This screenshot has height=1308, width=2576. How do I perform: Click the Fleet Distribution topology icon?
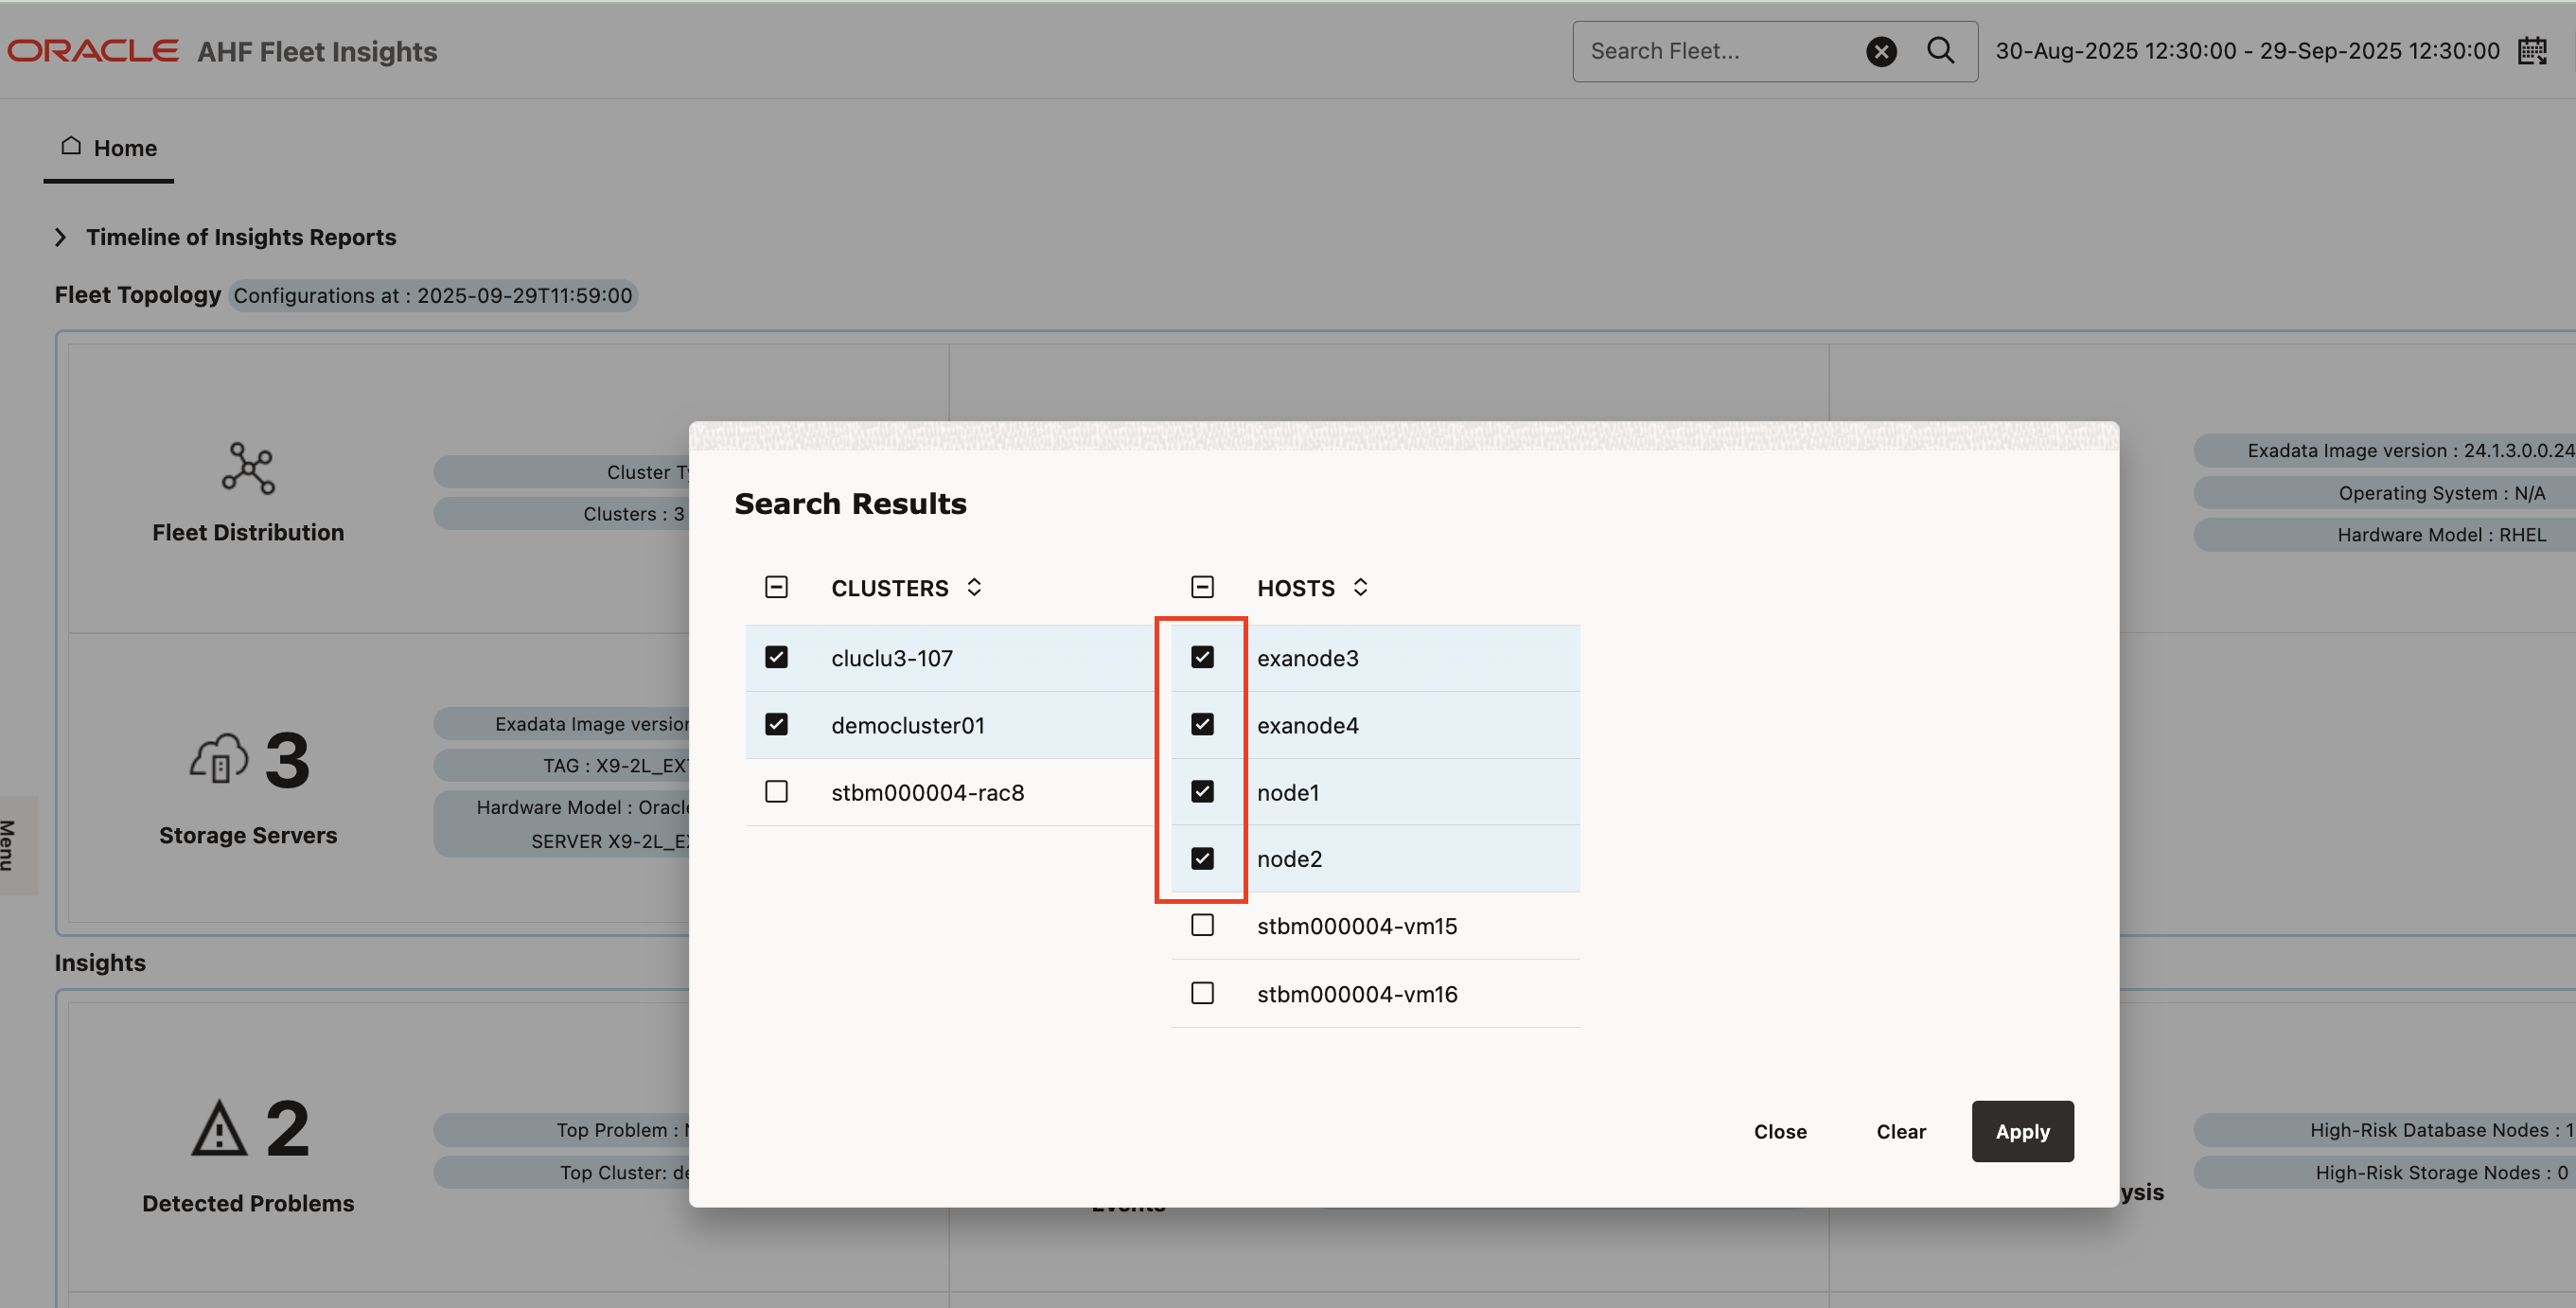[x=247, y=469]
